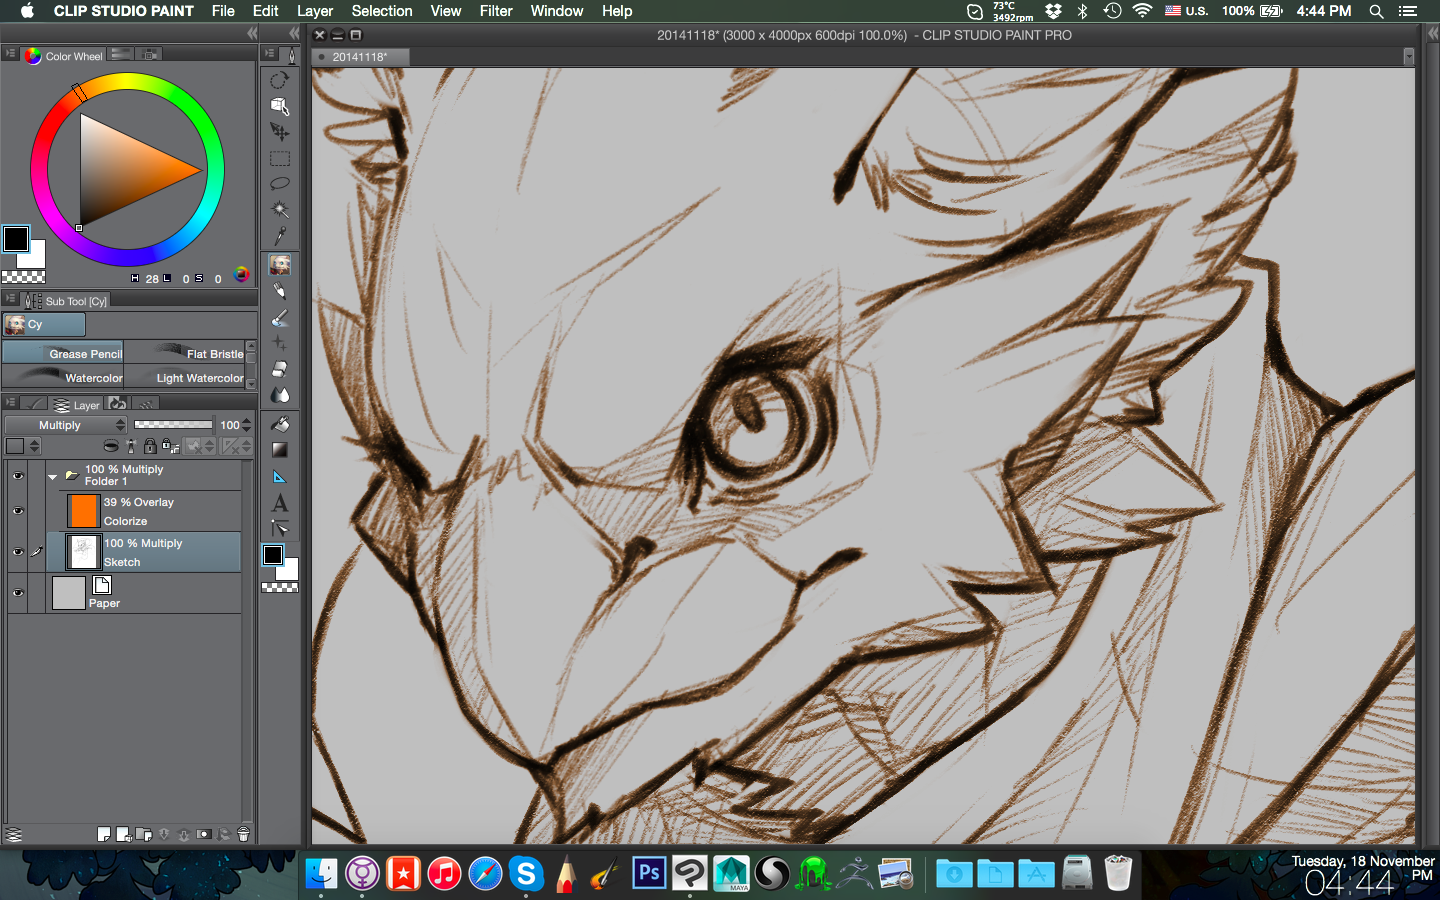Image resolution: width=1440 pixels, height=900 pixels.
Task: Open the layer color palette dropdown
Action: point(23,446)
